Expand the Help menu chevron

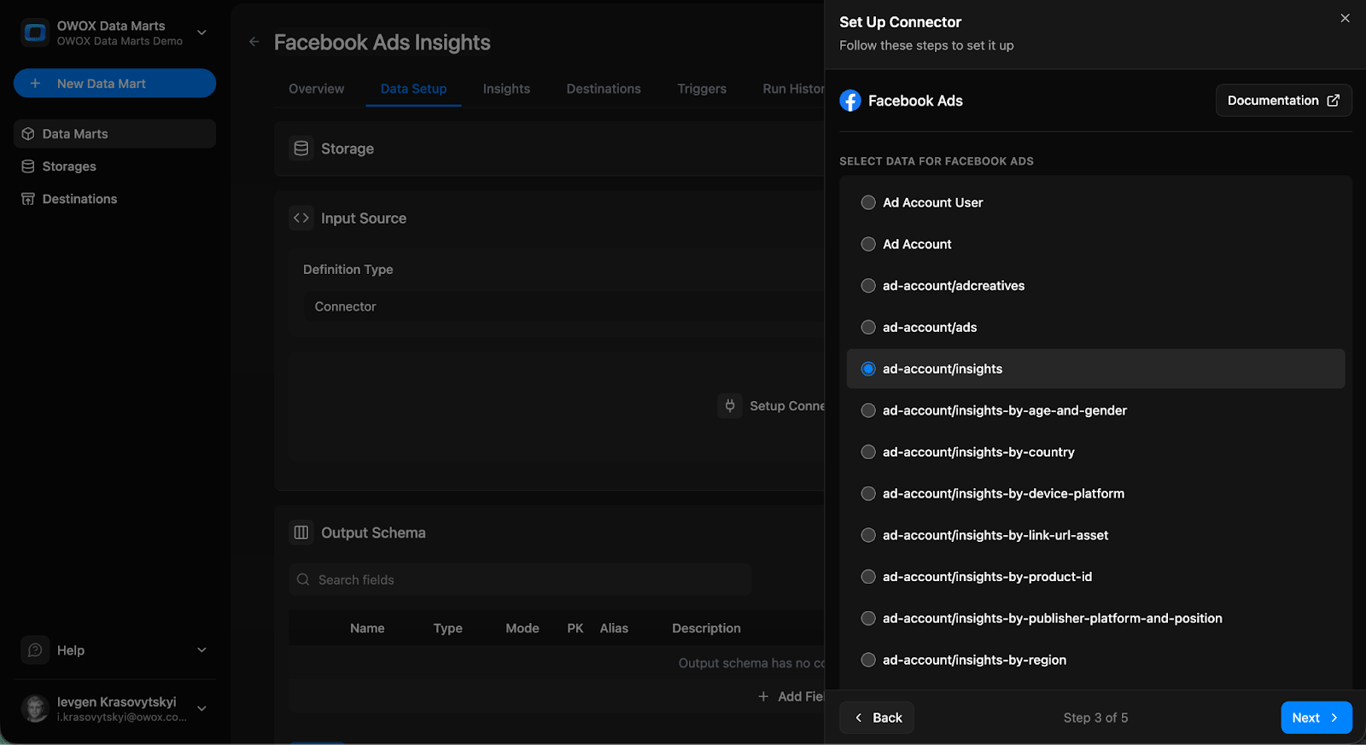(202, 650)
